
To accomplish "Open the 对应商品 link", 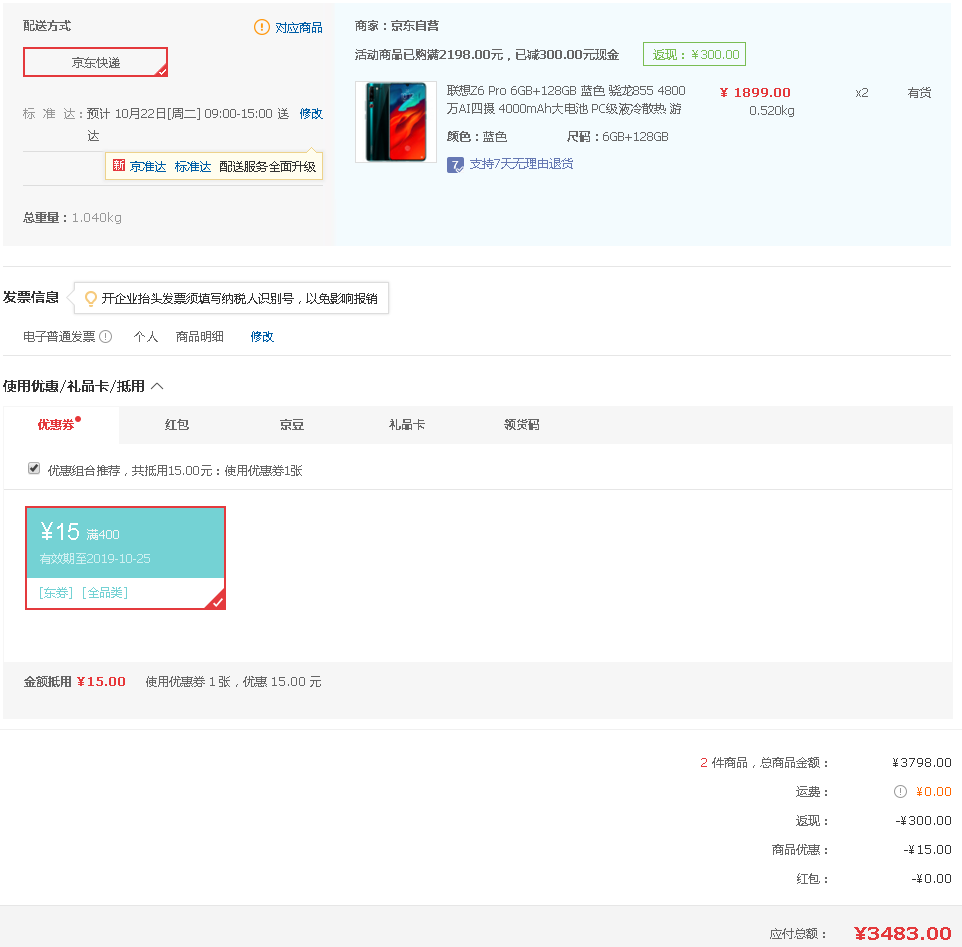I will pyautogui.click(x=298, y=28).
